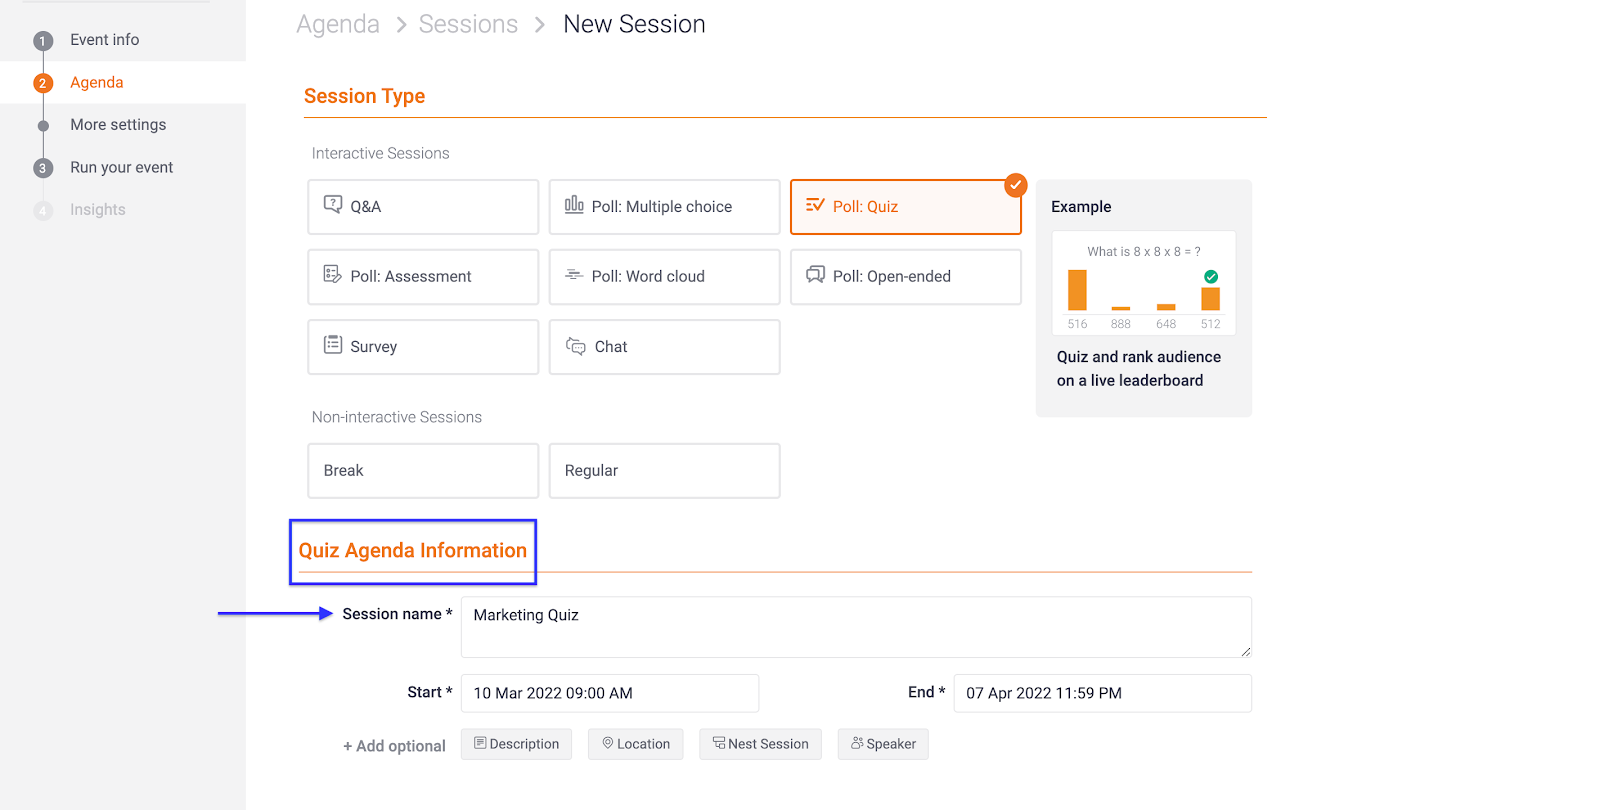Toggle the orange checkmark on Poll: Quiz
Screen dimensions: 1600x810
1016,185
